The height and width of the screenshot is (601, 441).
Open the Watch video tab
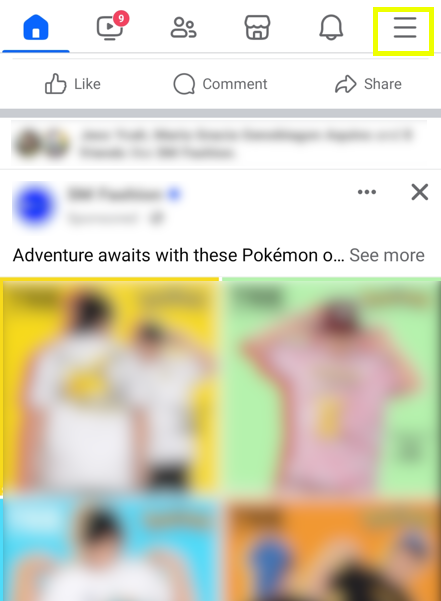tap(110, 27)
